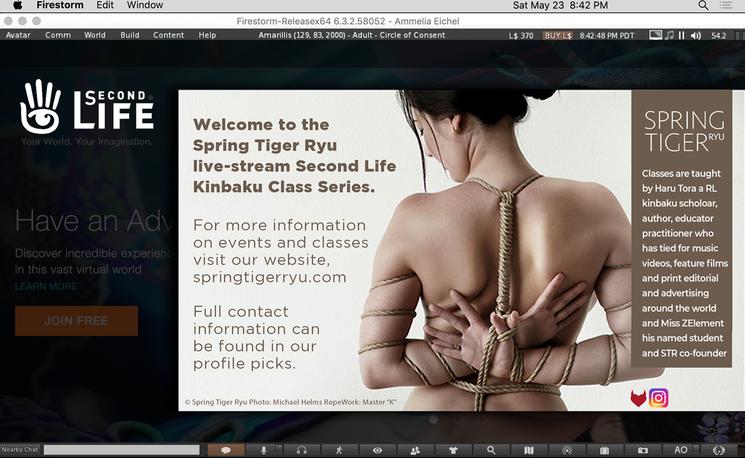Open camera view controls eye button
The width and height of the screenshot is (745, 458).
tap(377, 450)
